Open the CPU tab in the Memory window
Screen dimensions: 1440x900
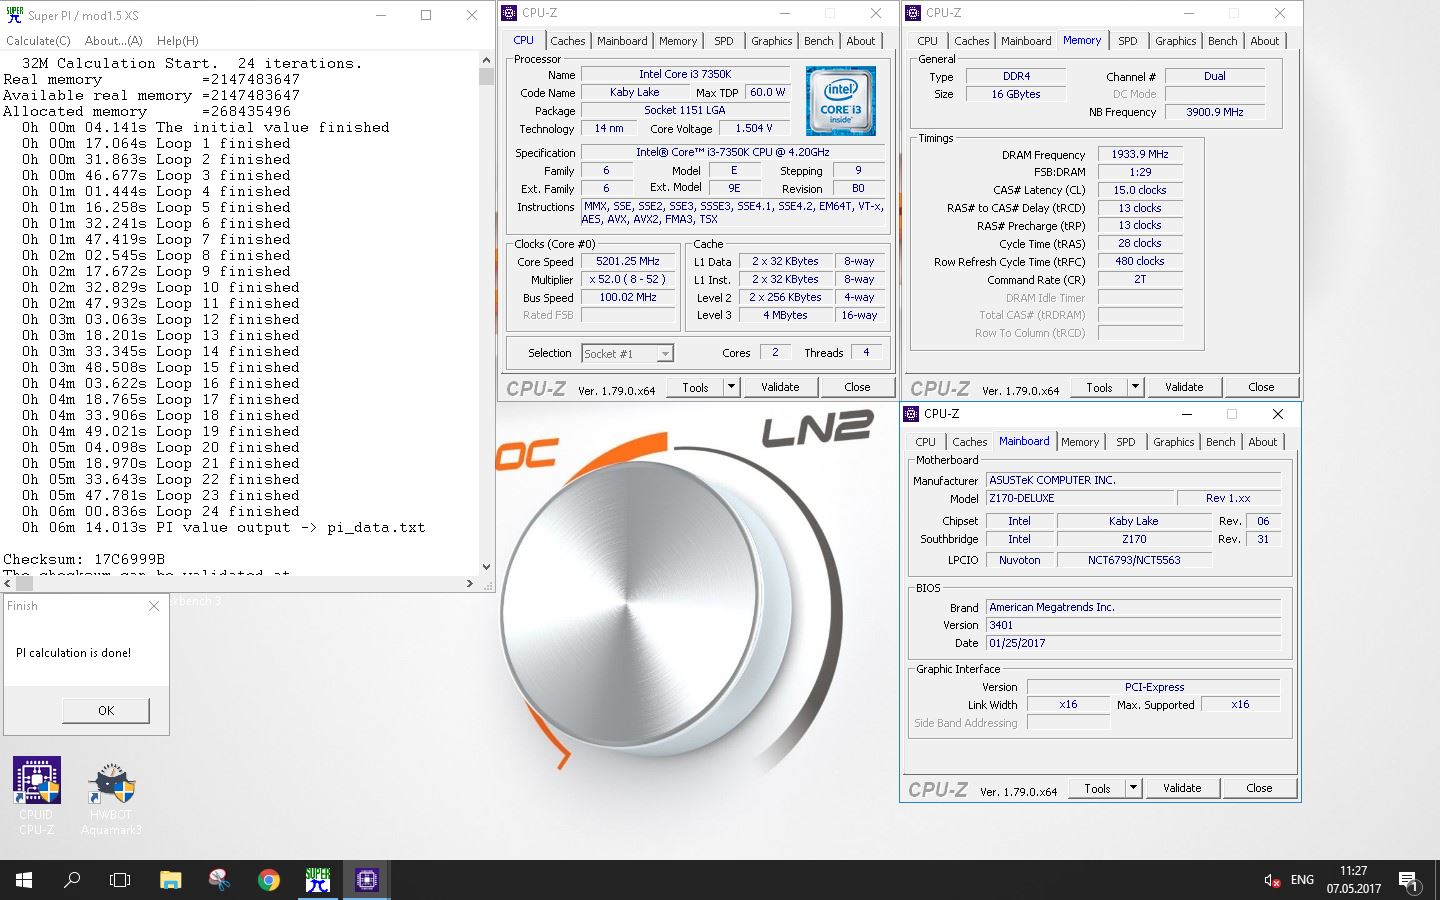pyautogui.click(x=927, y=41)
